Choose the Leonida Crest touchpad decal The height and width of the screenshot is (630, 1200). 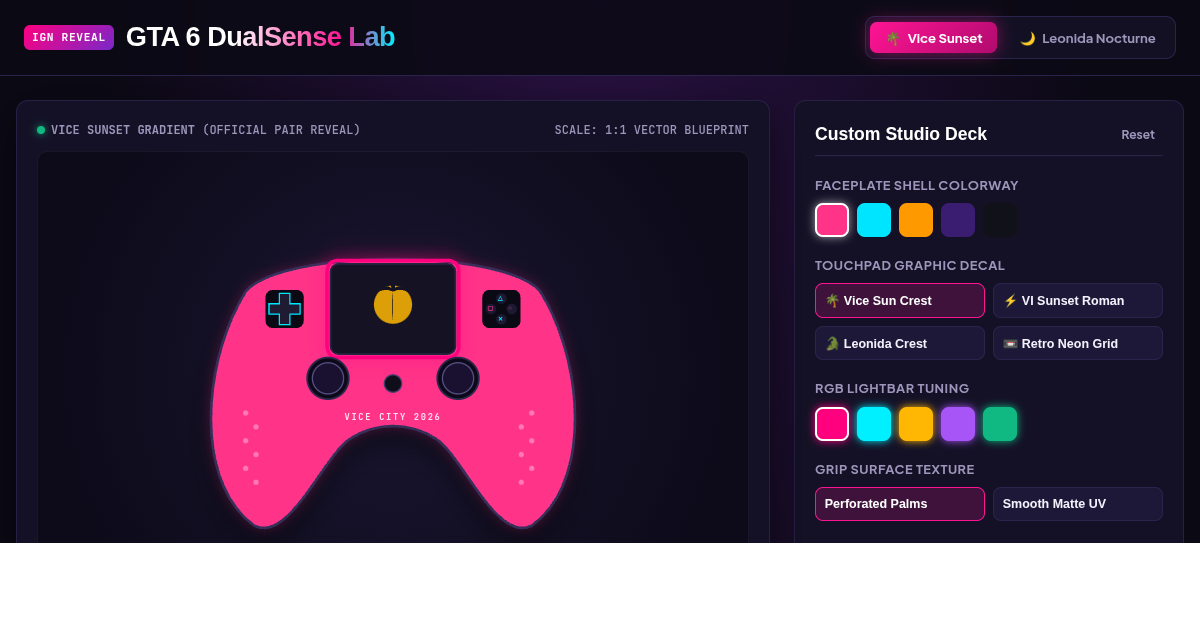pos(900,343)
